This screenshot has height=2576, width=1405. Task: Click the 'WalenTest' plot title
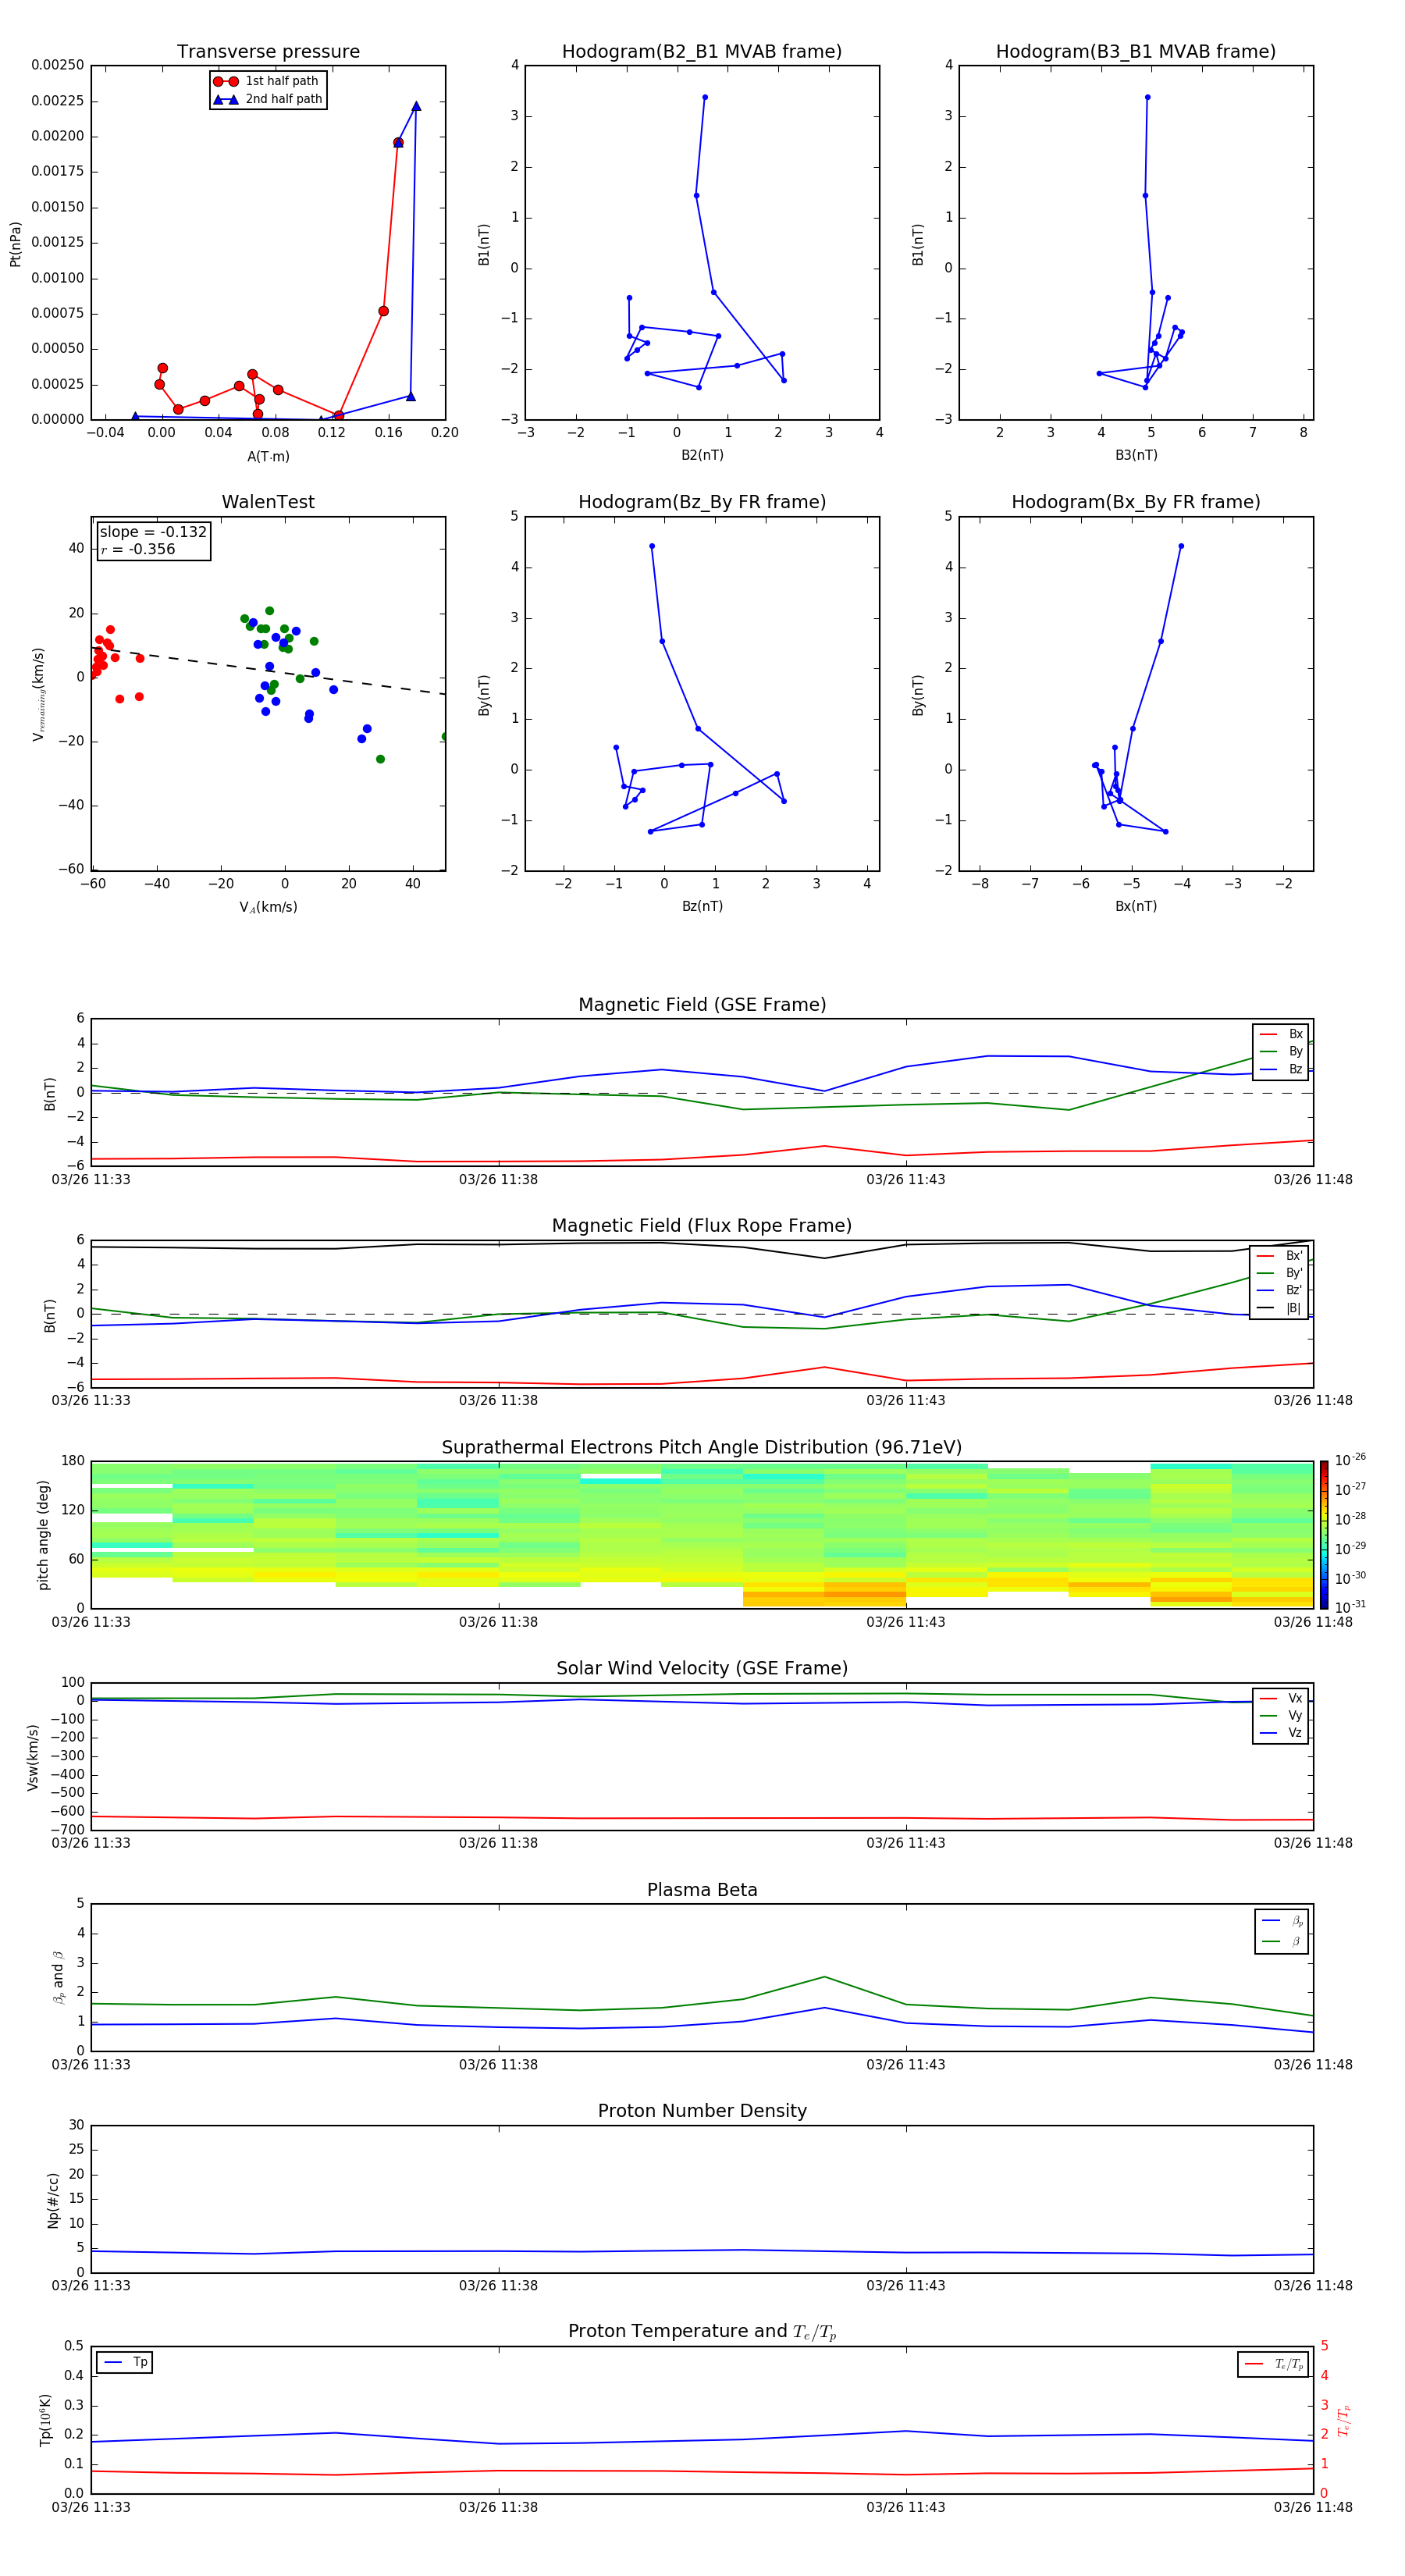(268, 502)
